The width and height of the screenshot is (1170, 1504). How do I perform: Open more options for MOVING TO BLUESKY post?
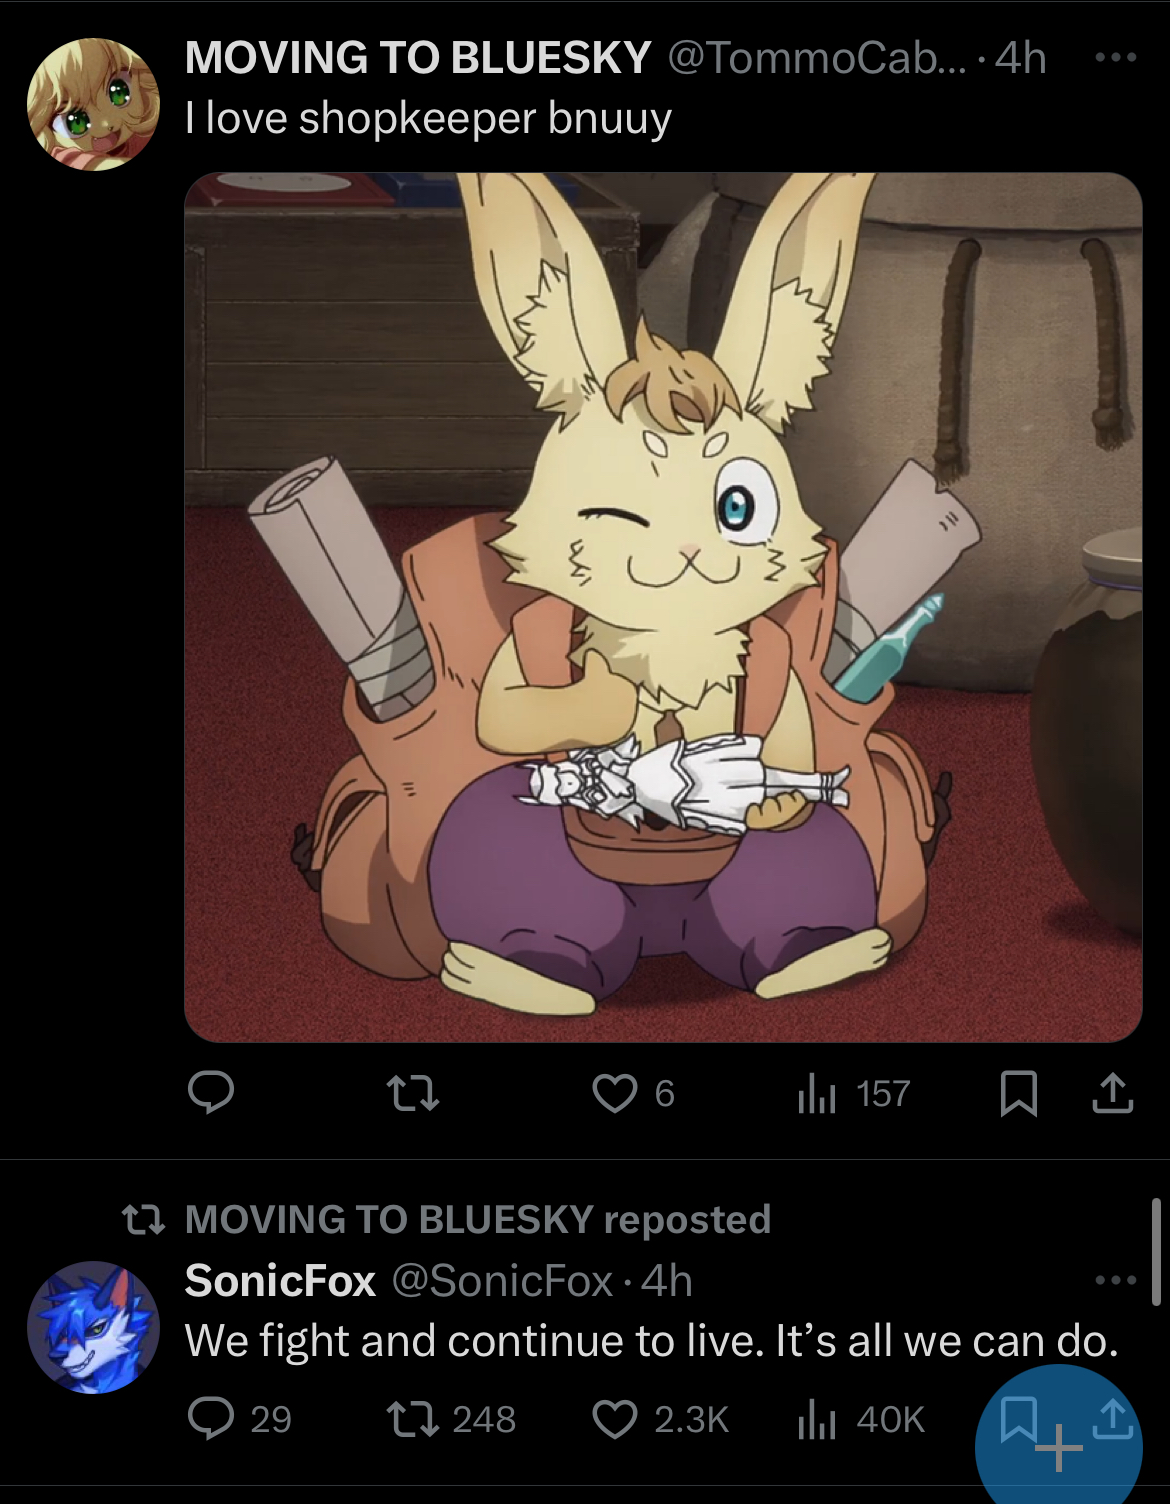pyautogui.click(x=1115, y=58)
